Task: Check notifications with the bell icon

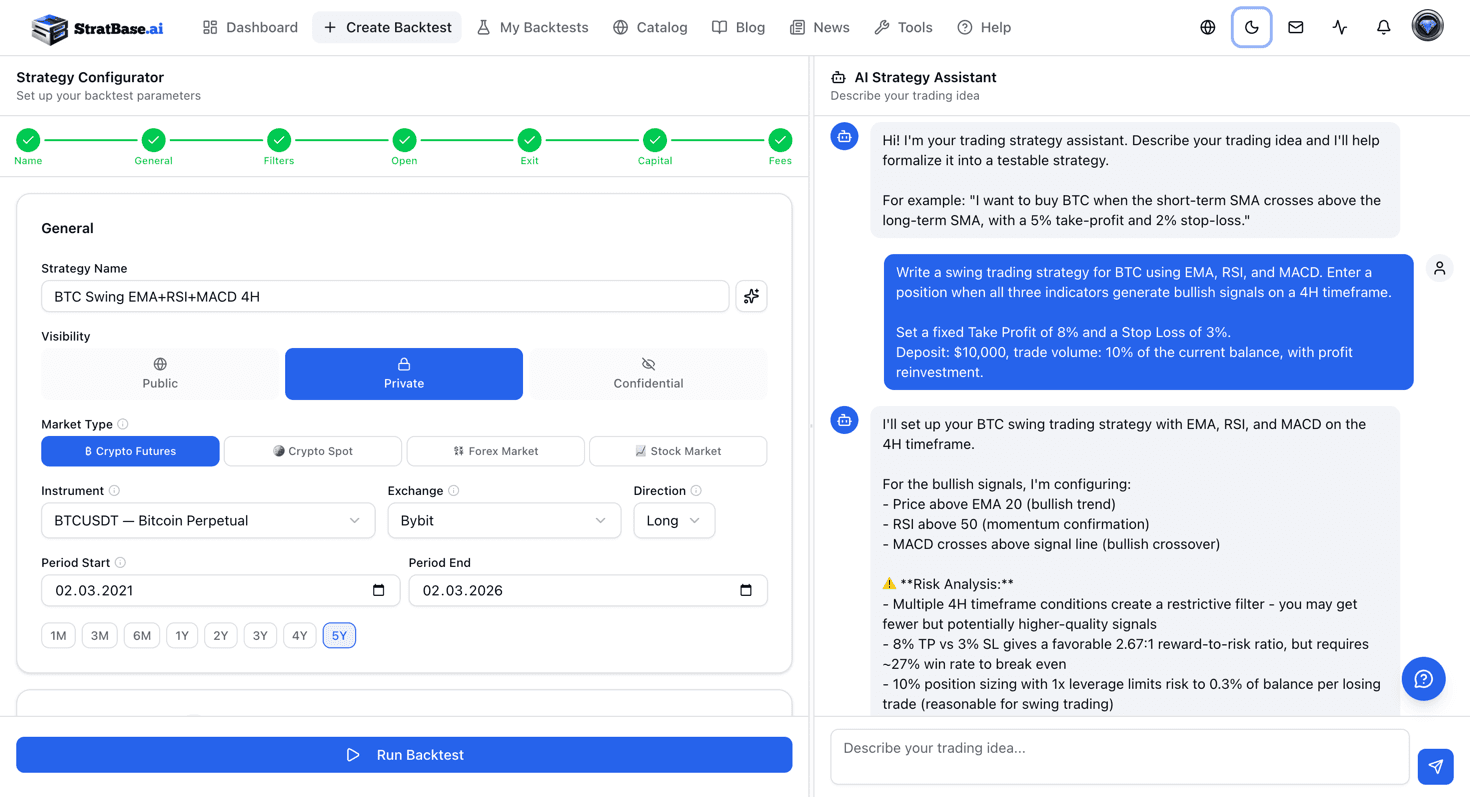Action: 1383,27
